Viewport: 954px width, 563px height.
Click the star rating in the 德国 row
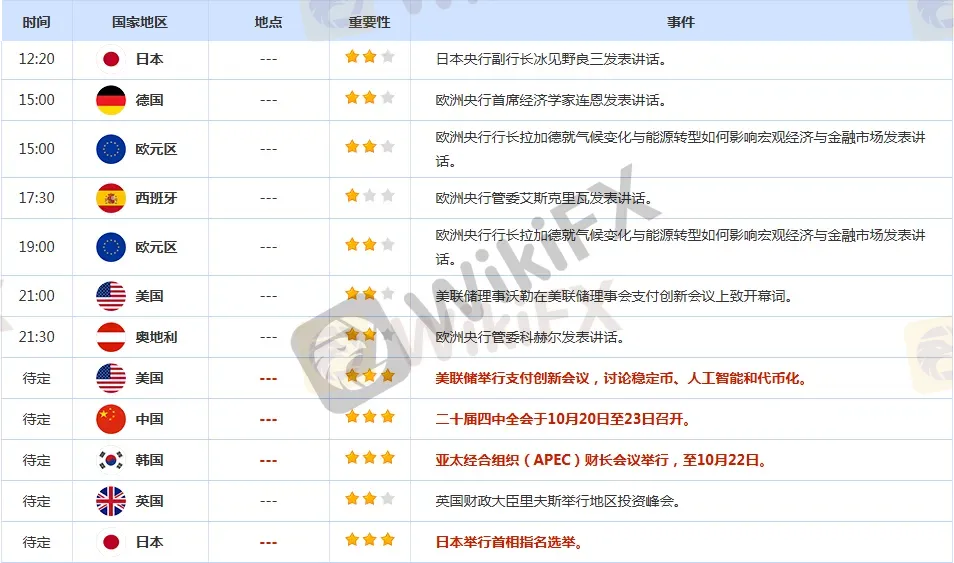[370, 98]
